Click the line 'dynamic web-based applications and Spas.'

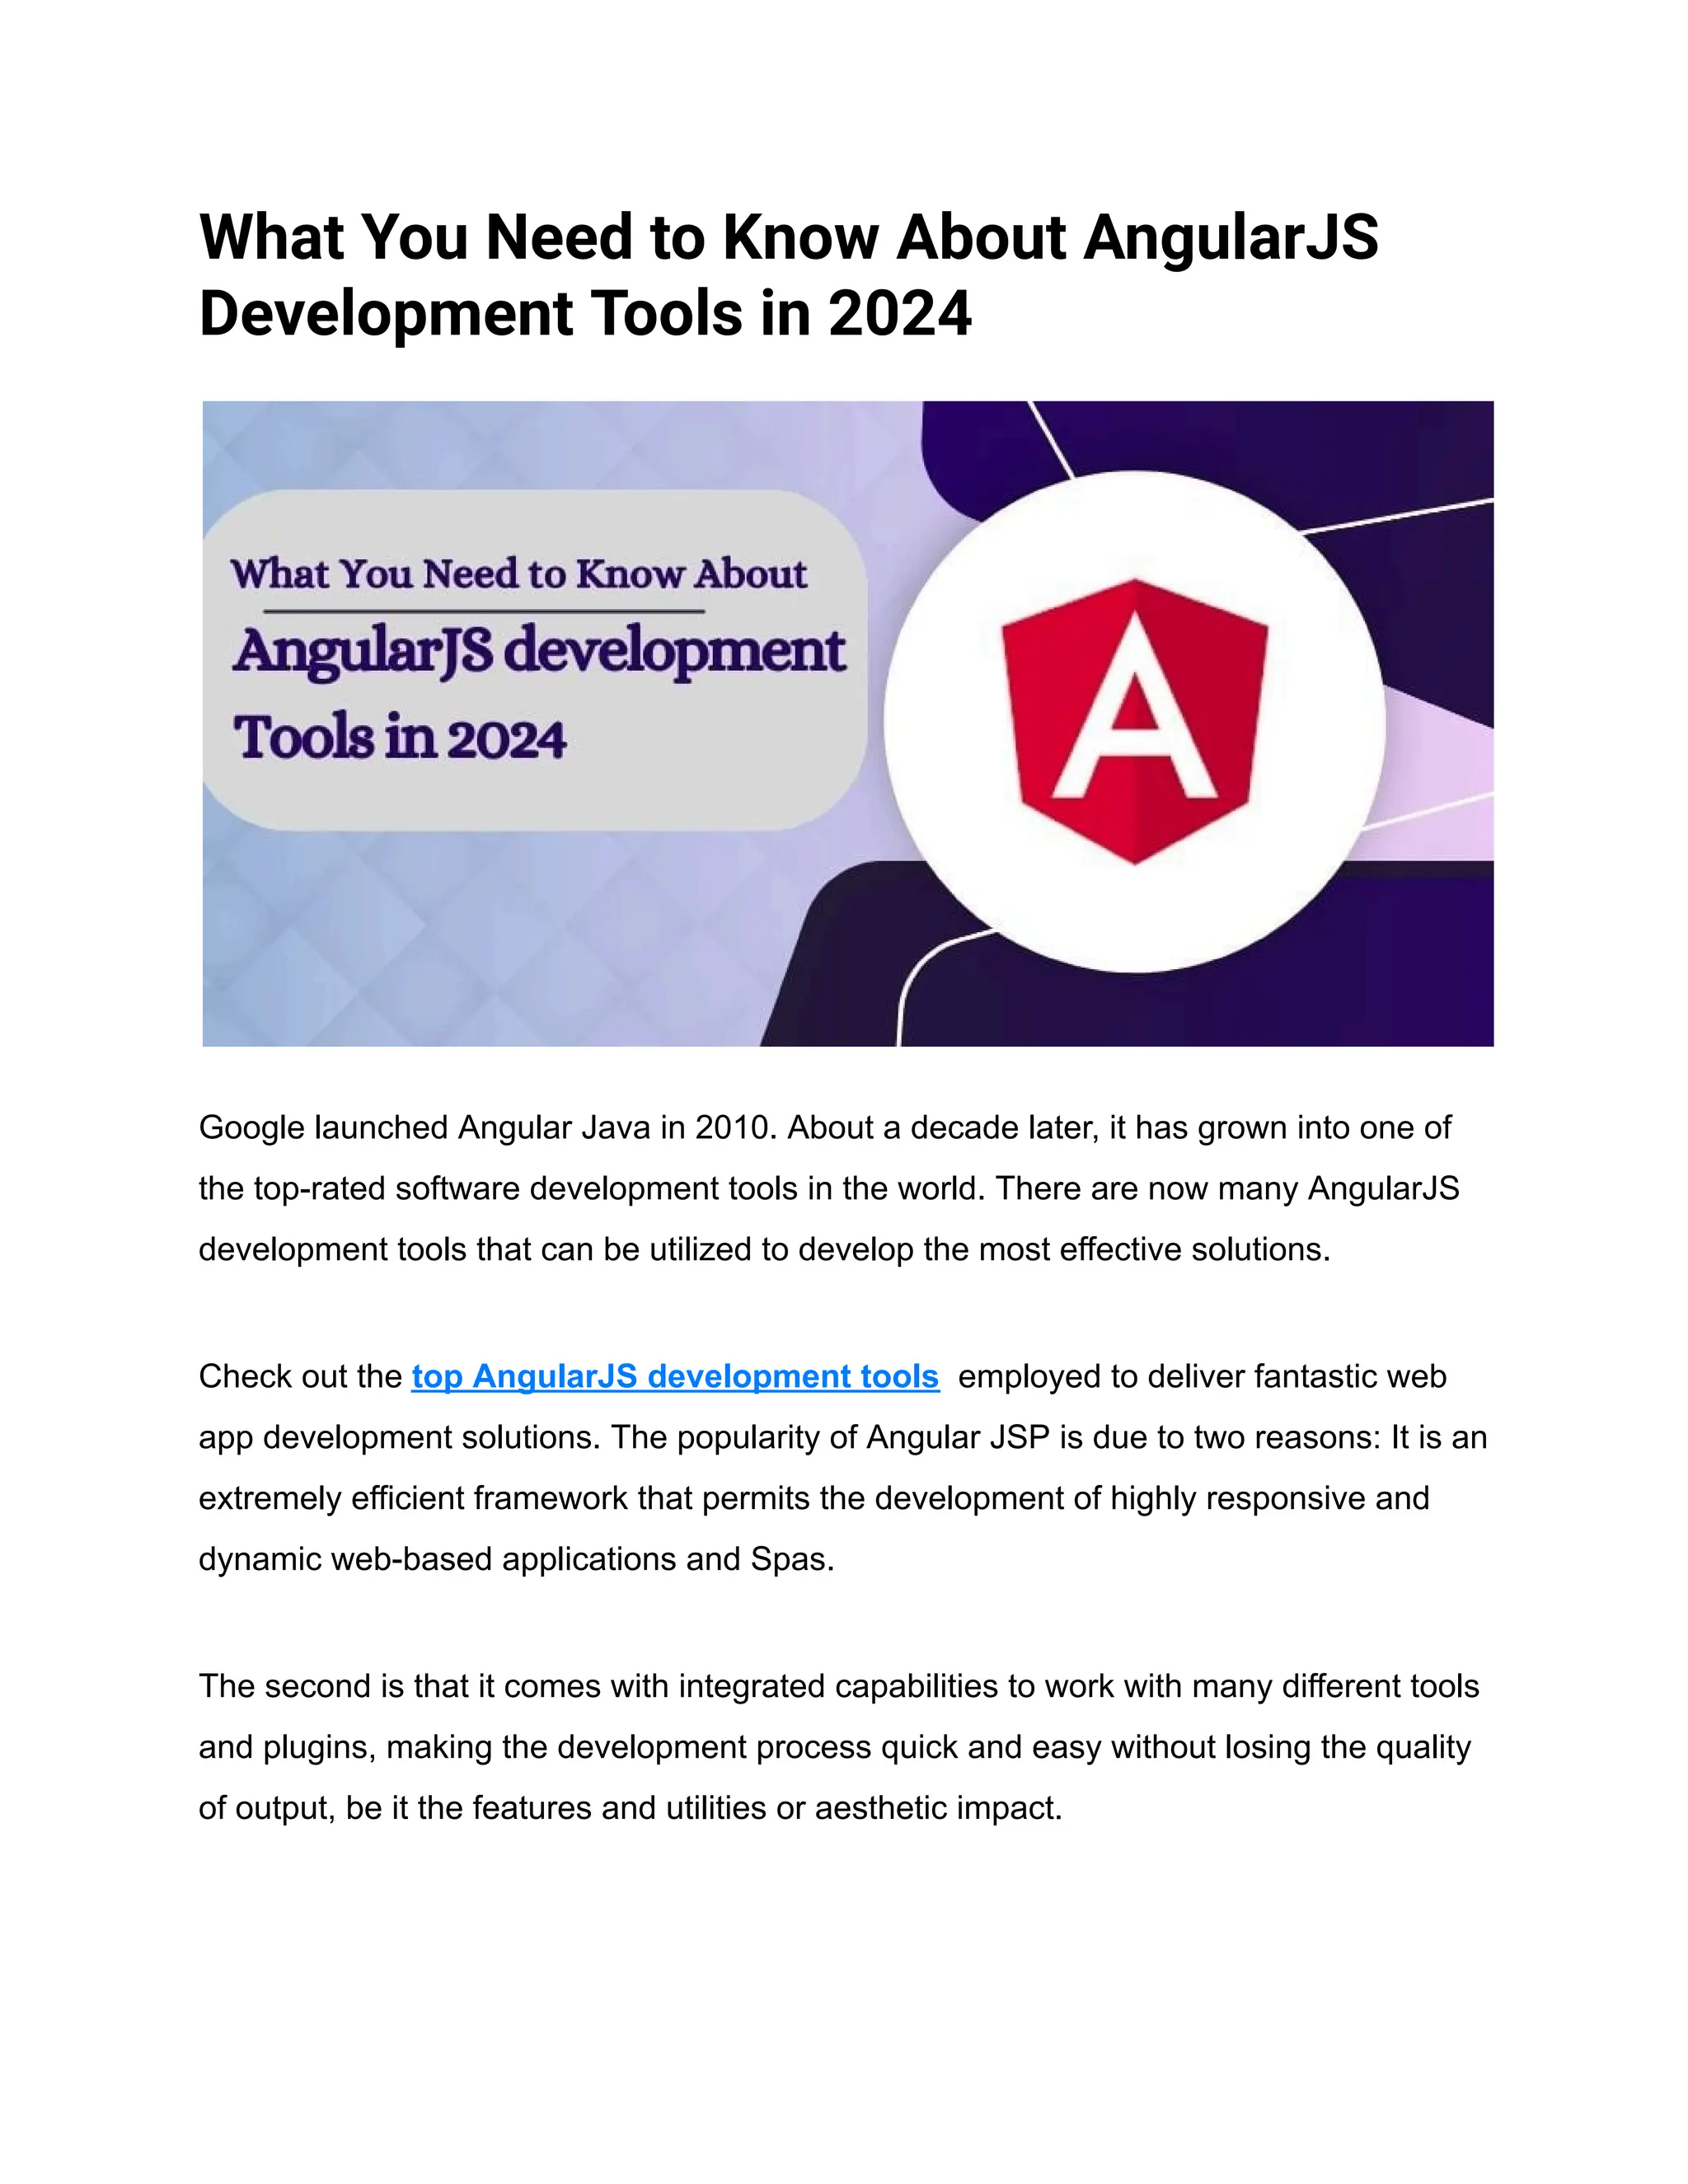(516, 1559)
